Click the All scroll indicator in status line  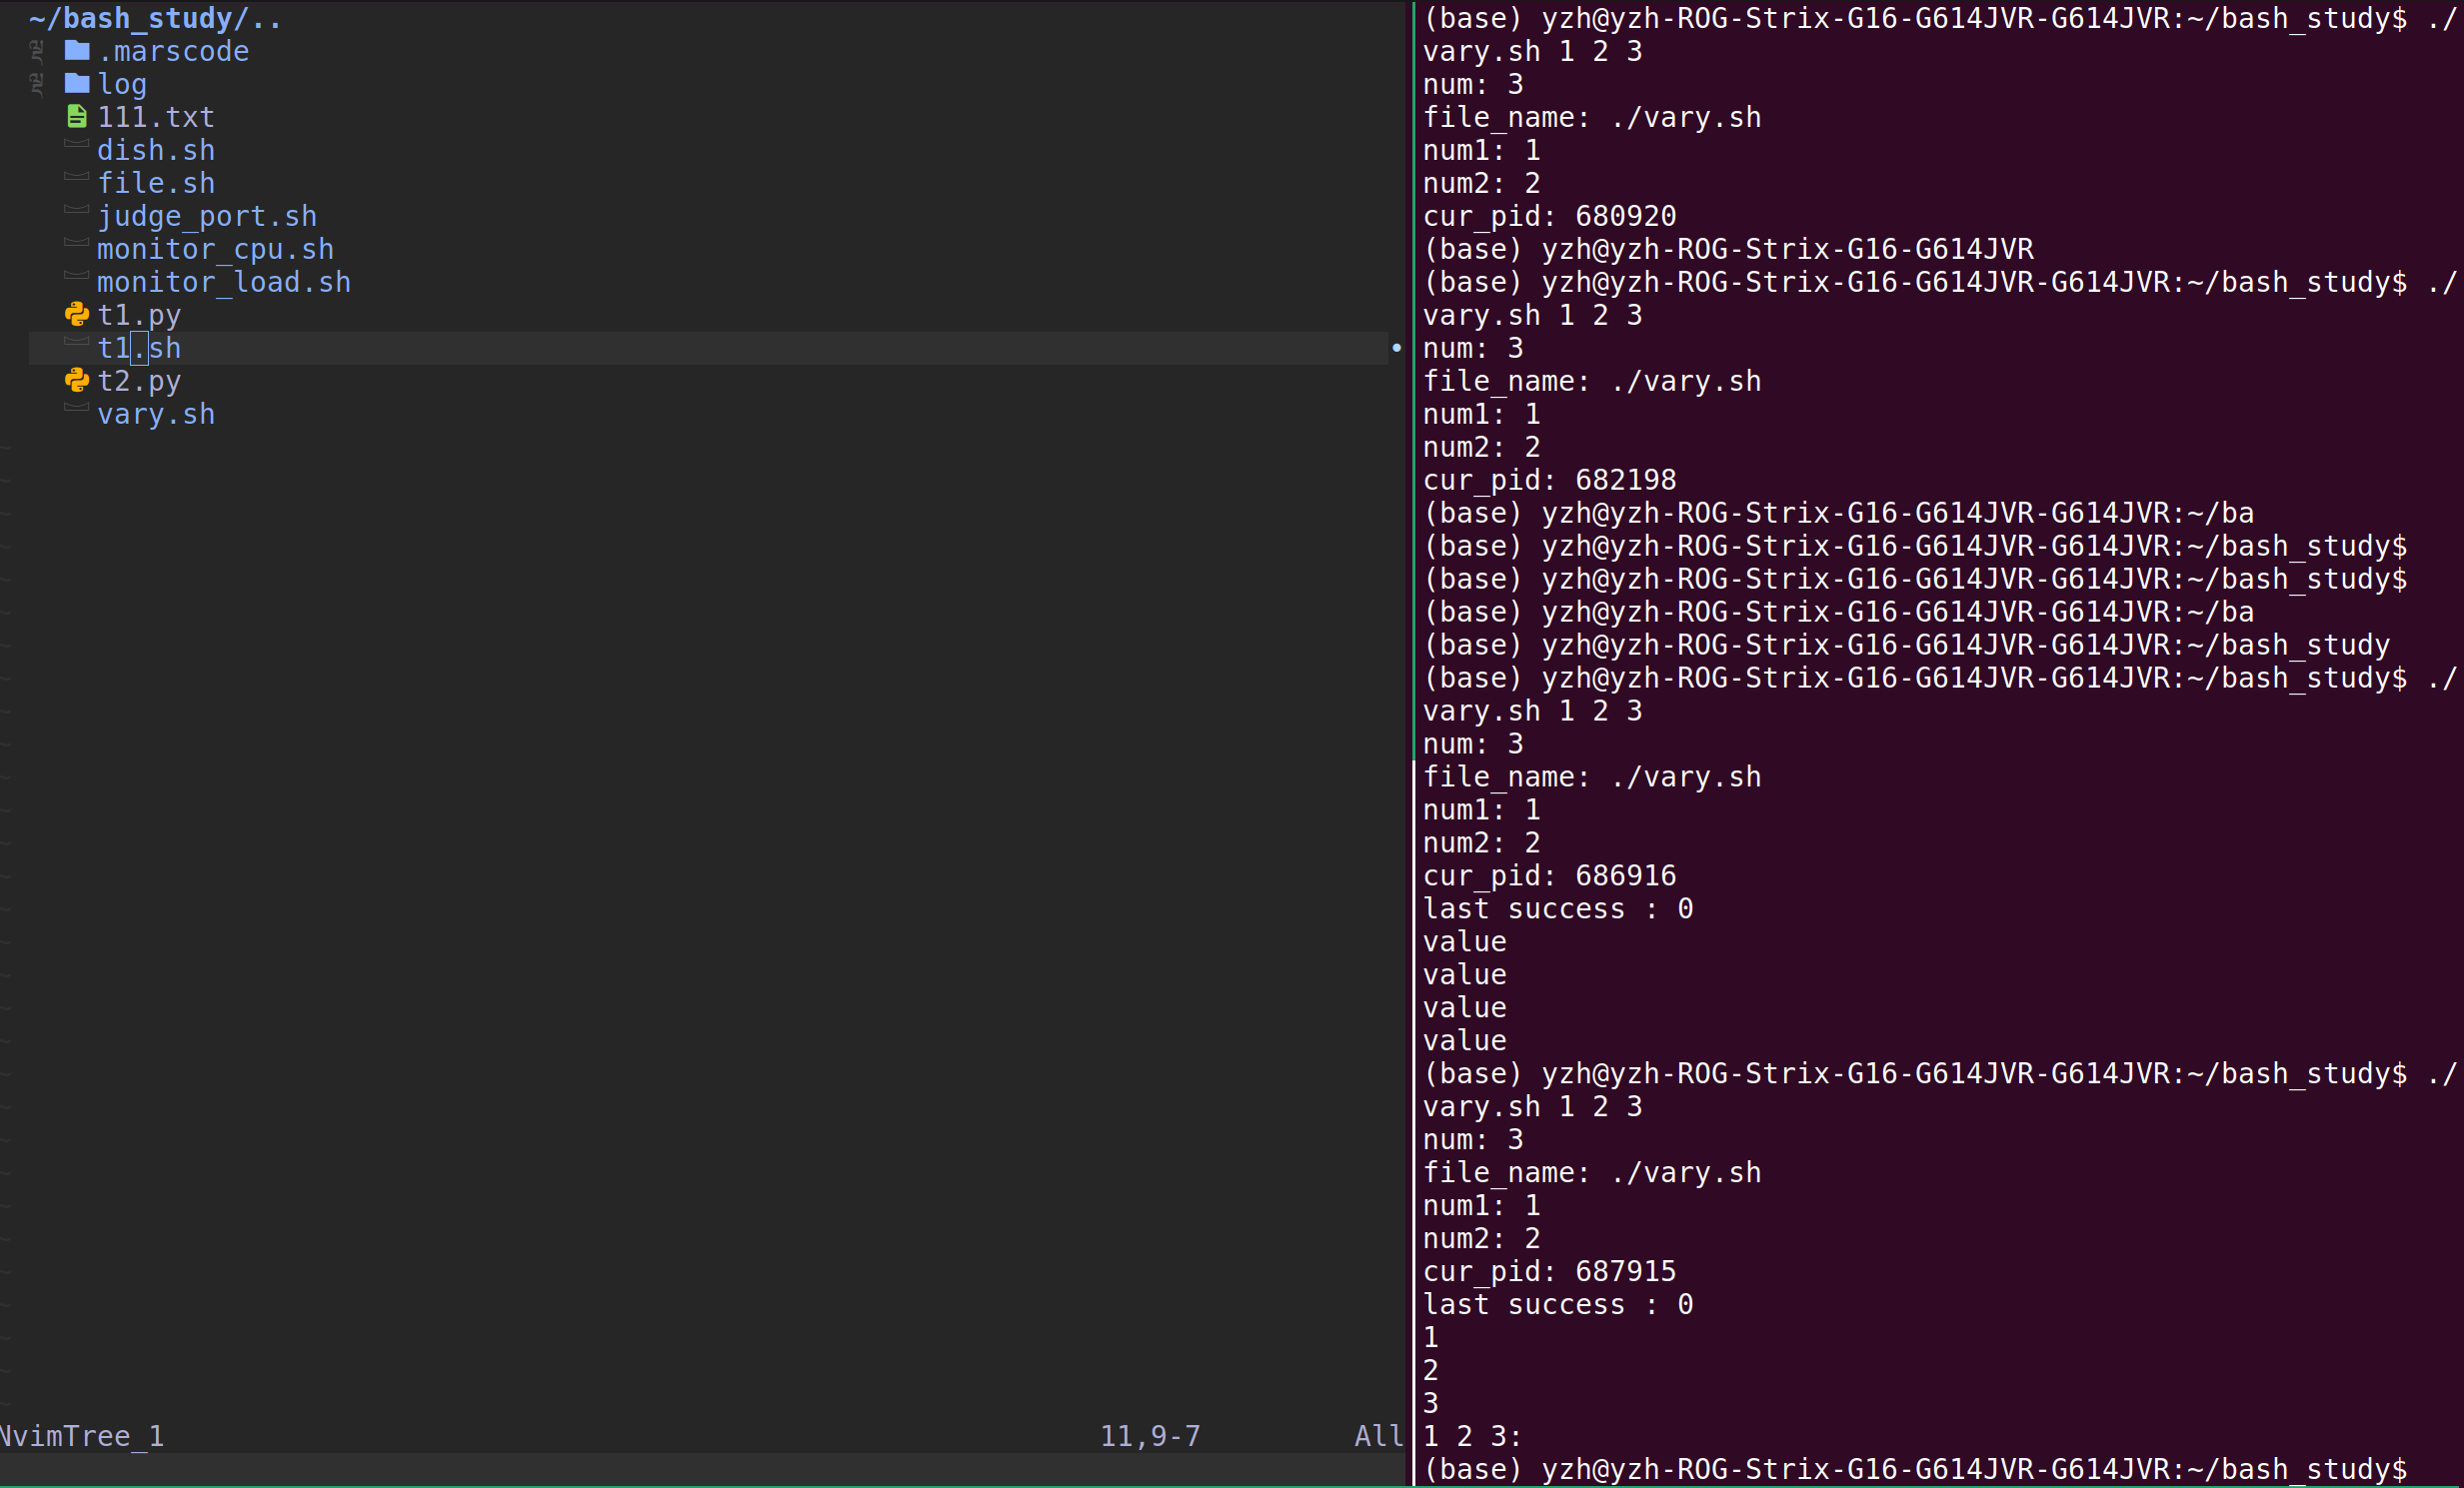pos(1379,1436)
